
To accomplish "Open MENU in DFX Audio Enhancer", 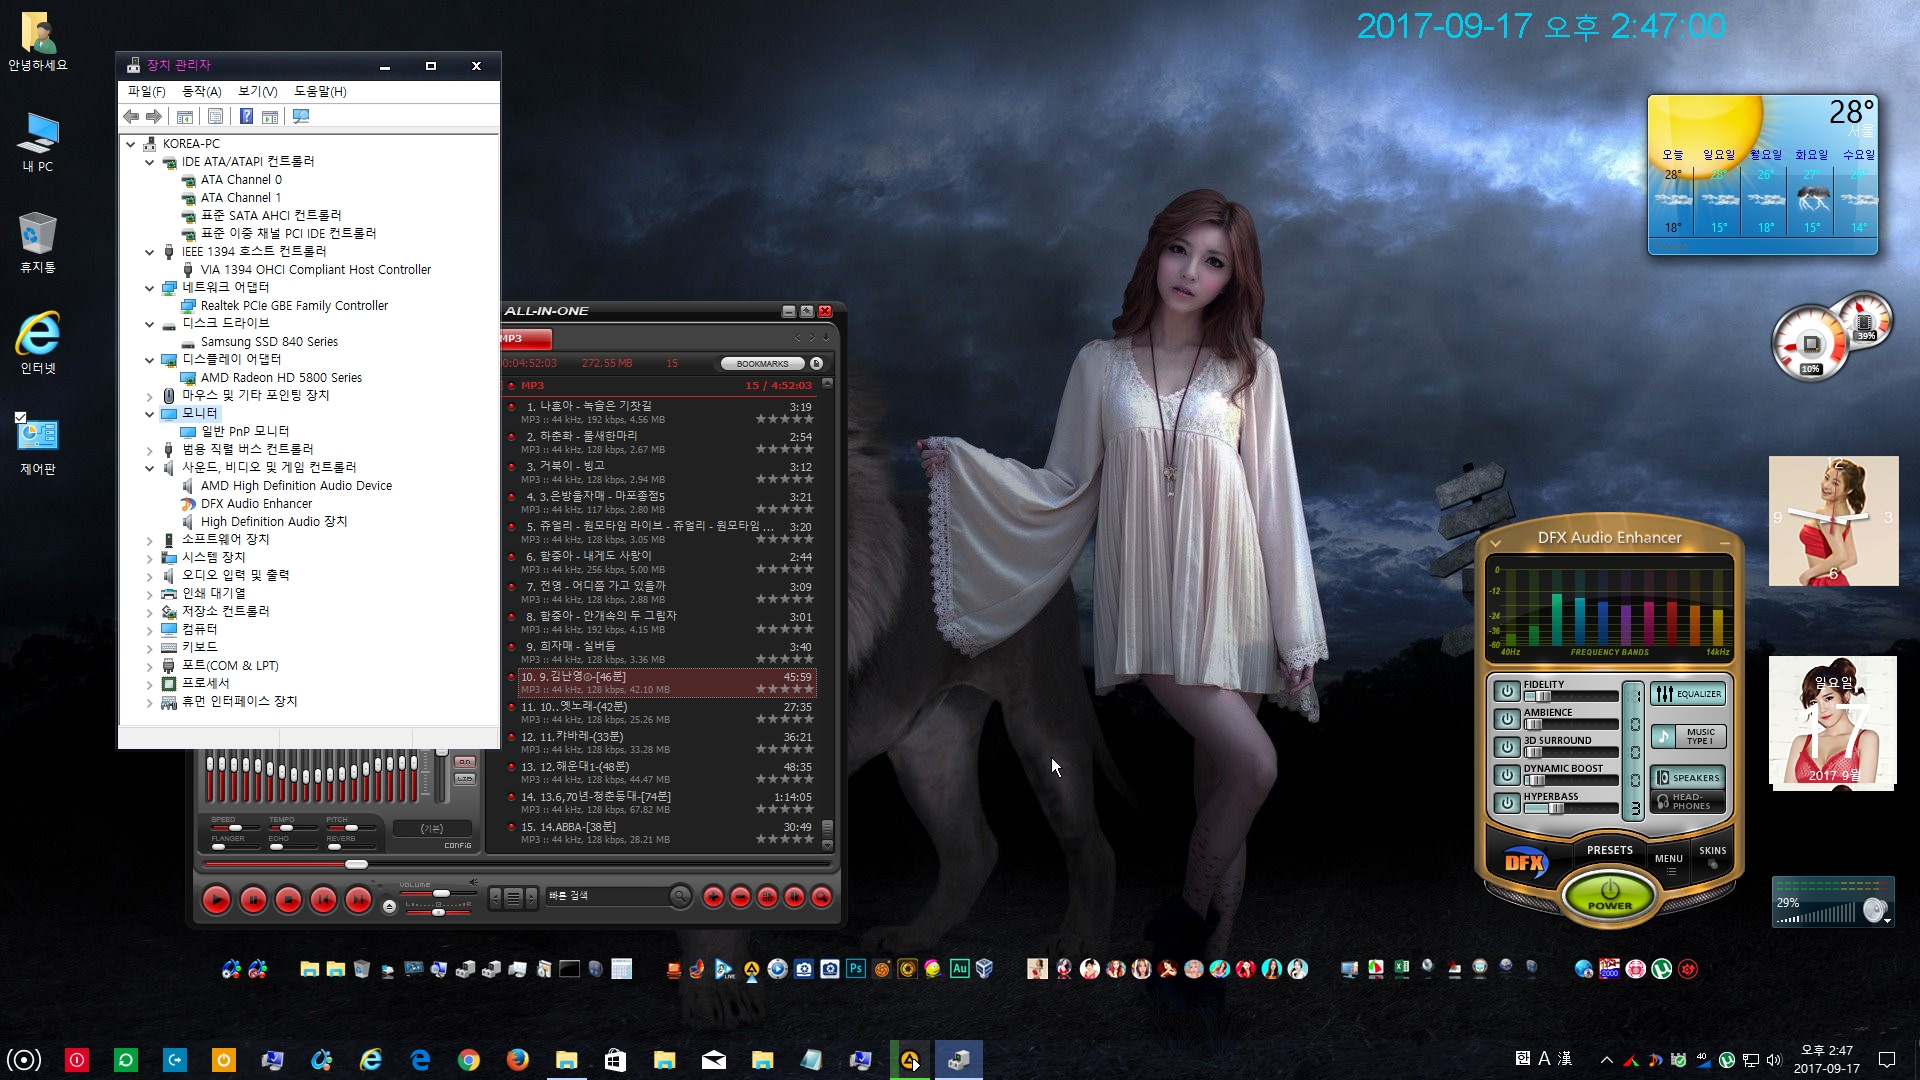I will tap(1669, 860).
